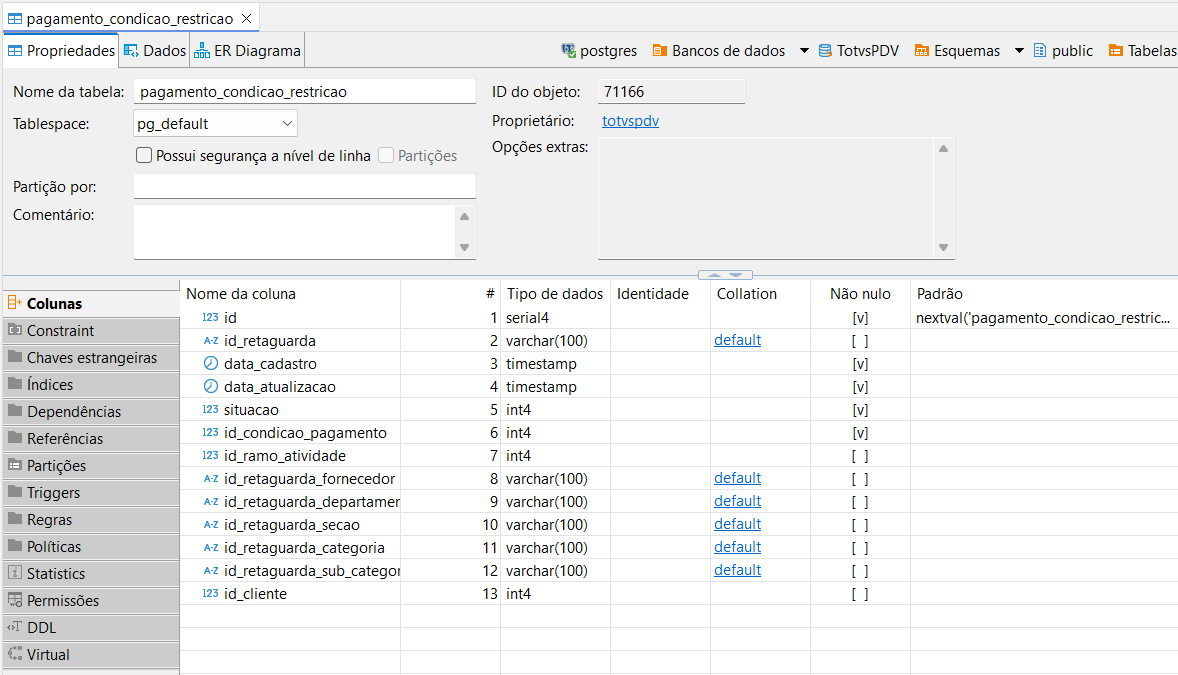Viewport: 1178px width, 675px height.
Task: Click the public schema icon
Action: [1039, 51]
